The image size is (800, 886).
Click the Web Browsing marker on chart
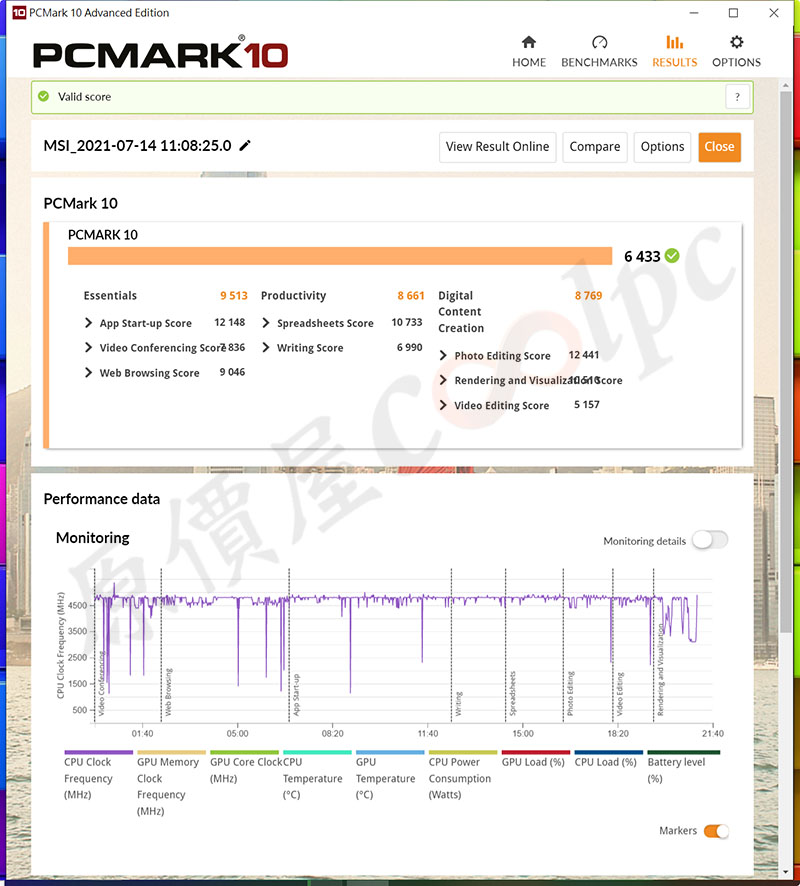(x=168, y=692)
